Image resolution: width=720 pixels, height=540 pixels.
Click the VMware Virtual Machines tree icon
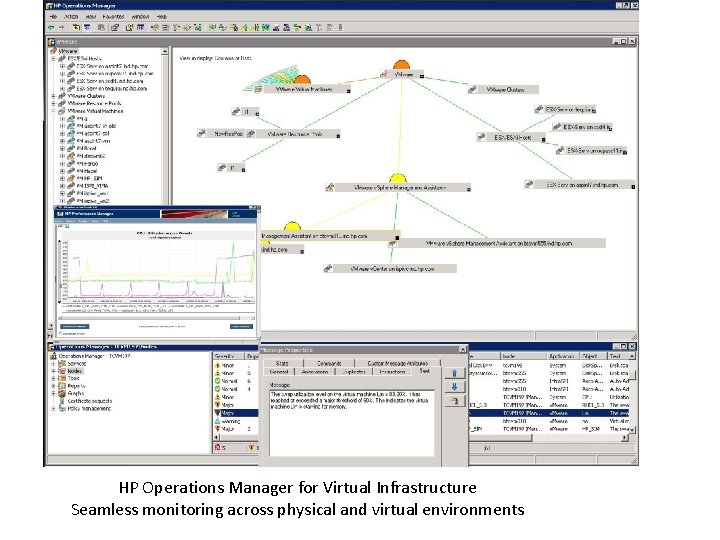pos(62,111)
